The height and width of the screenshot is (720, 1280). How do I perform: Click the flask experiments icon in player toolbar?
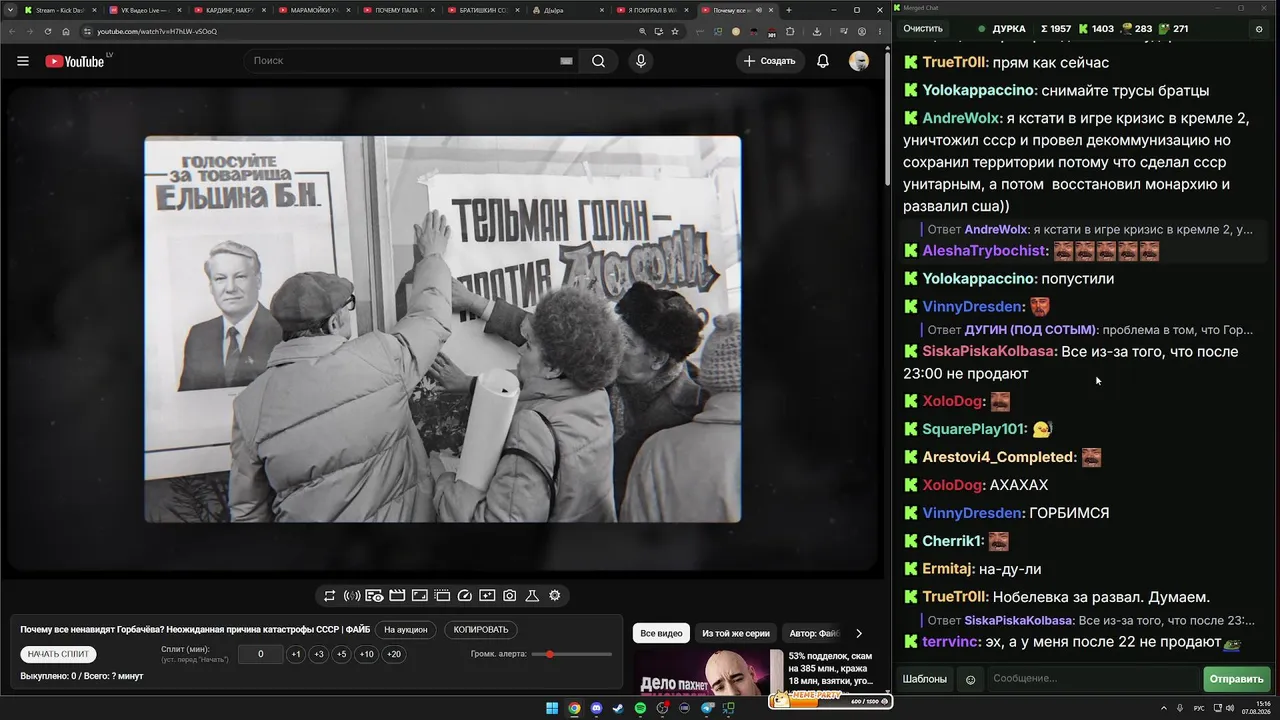[x=532, y=595]
